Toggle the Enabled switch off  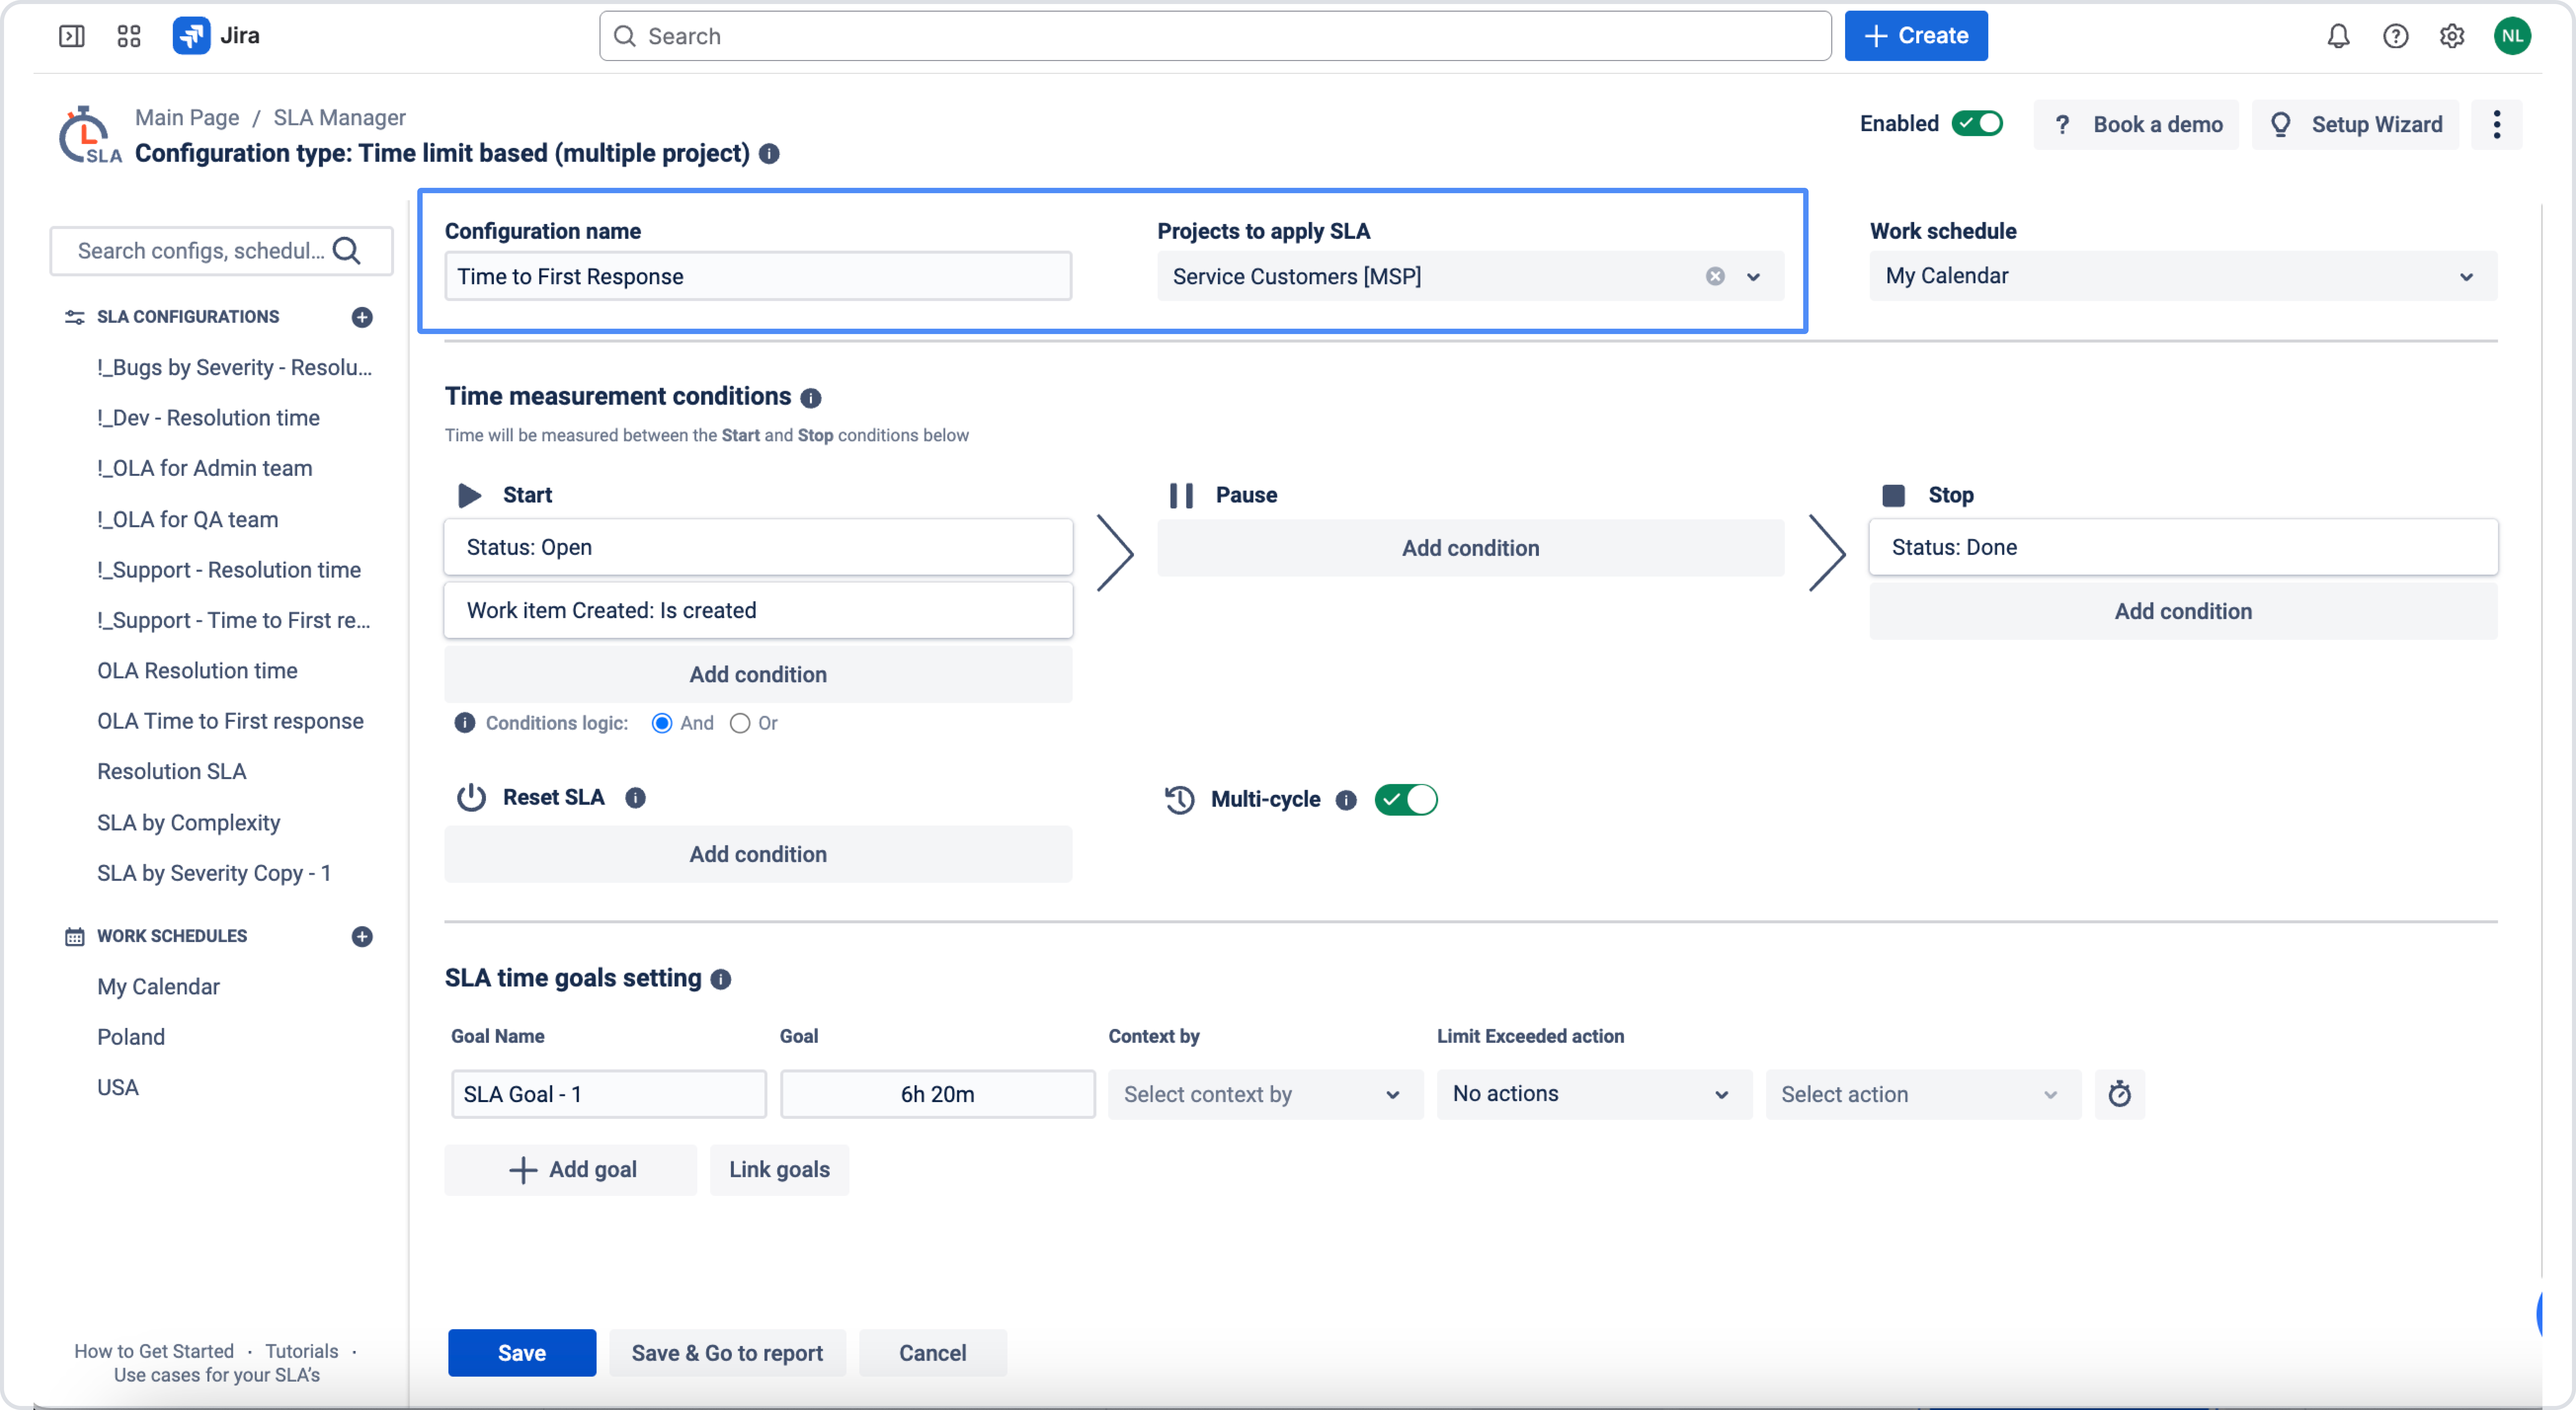click(x=1977, y=123)
